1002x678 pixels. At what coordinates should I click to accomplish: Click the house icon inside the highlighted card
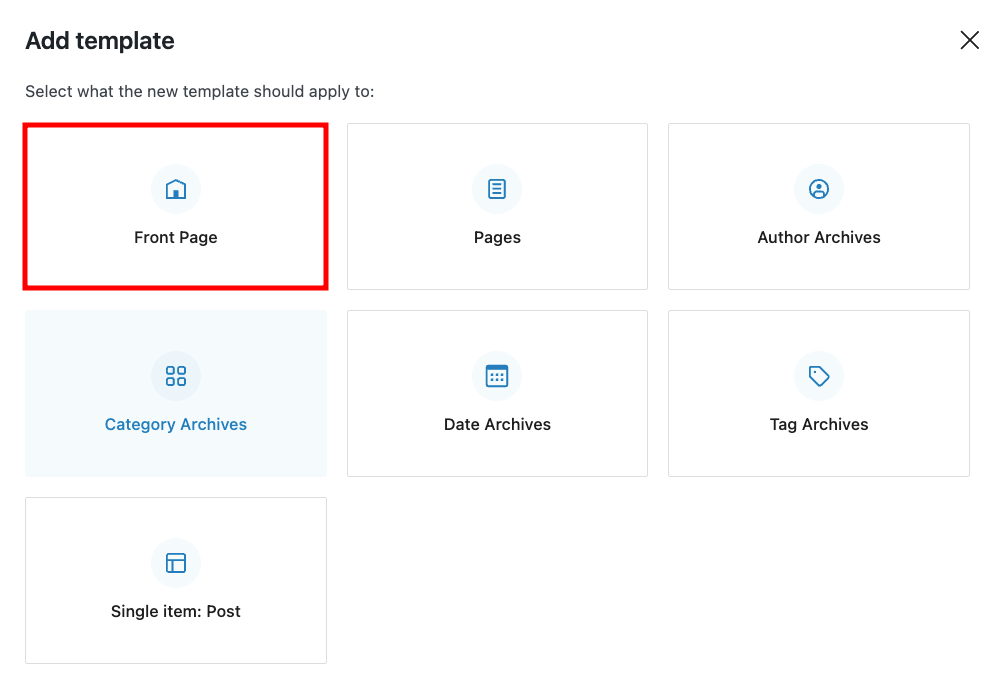[176, 189]
